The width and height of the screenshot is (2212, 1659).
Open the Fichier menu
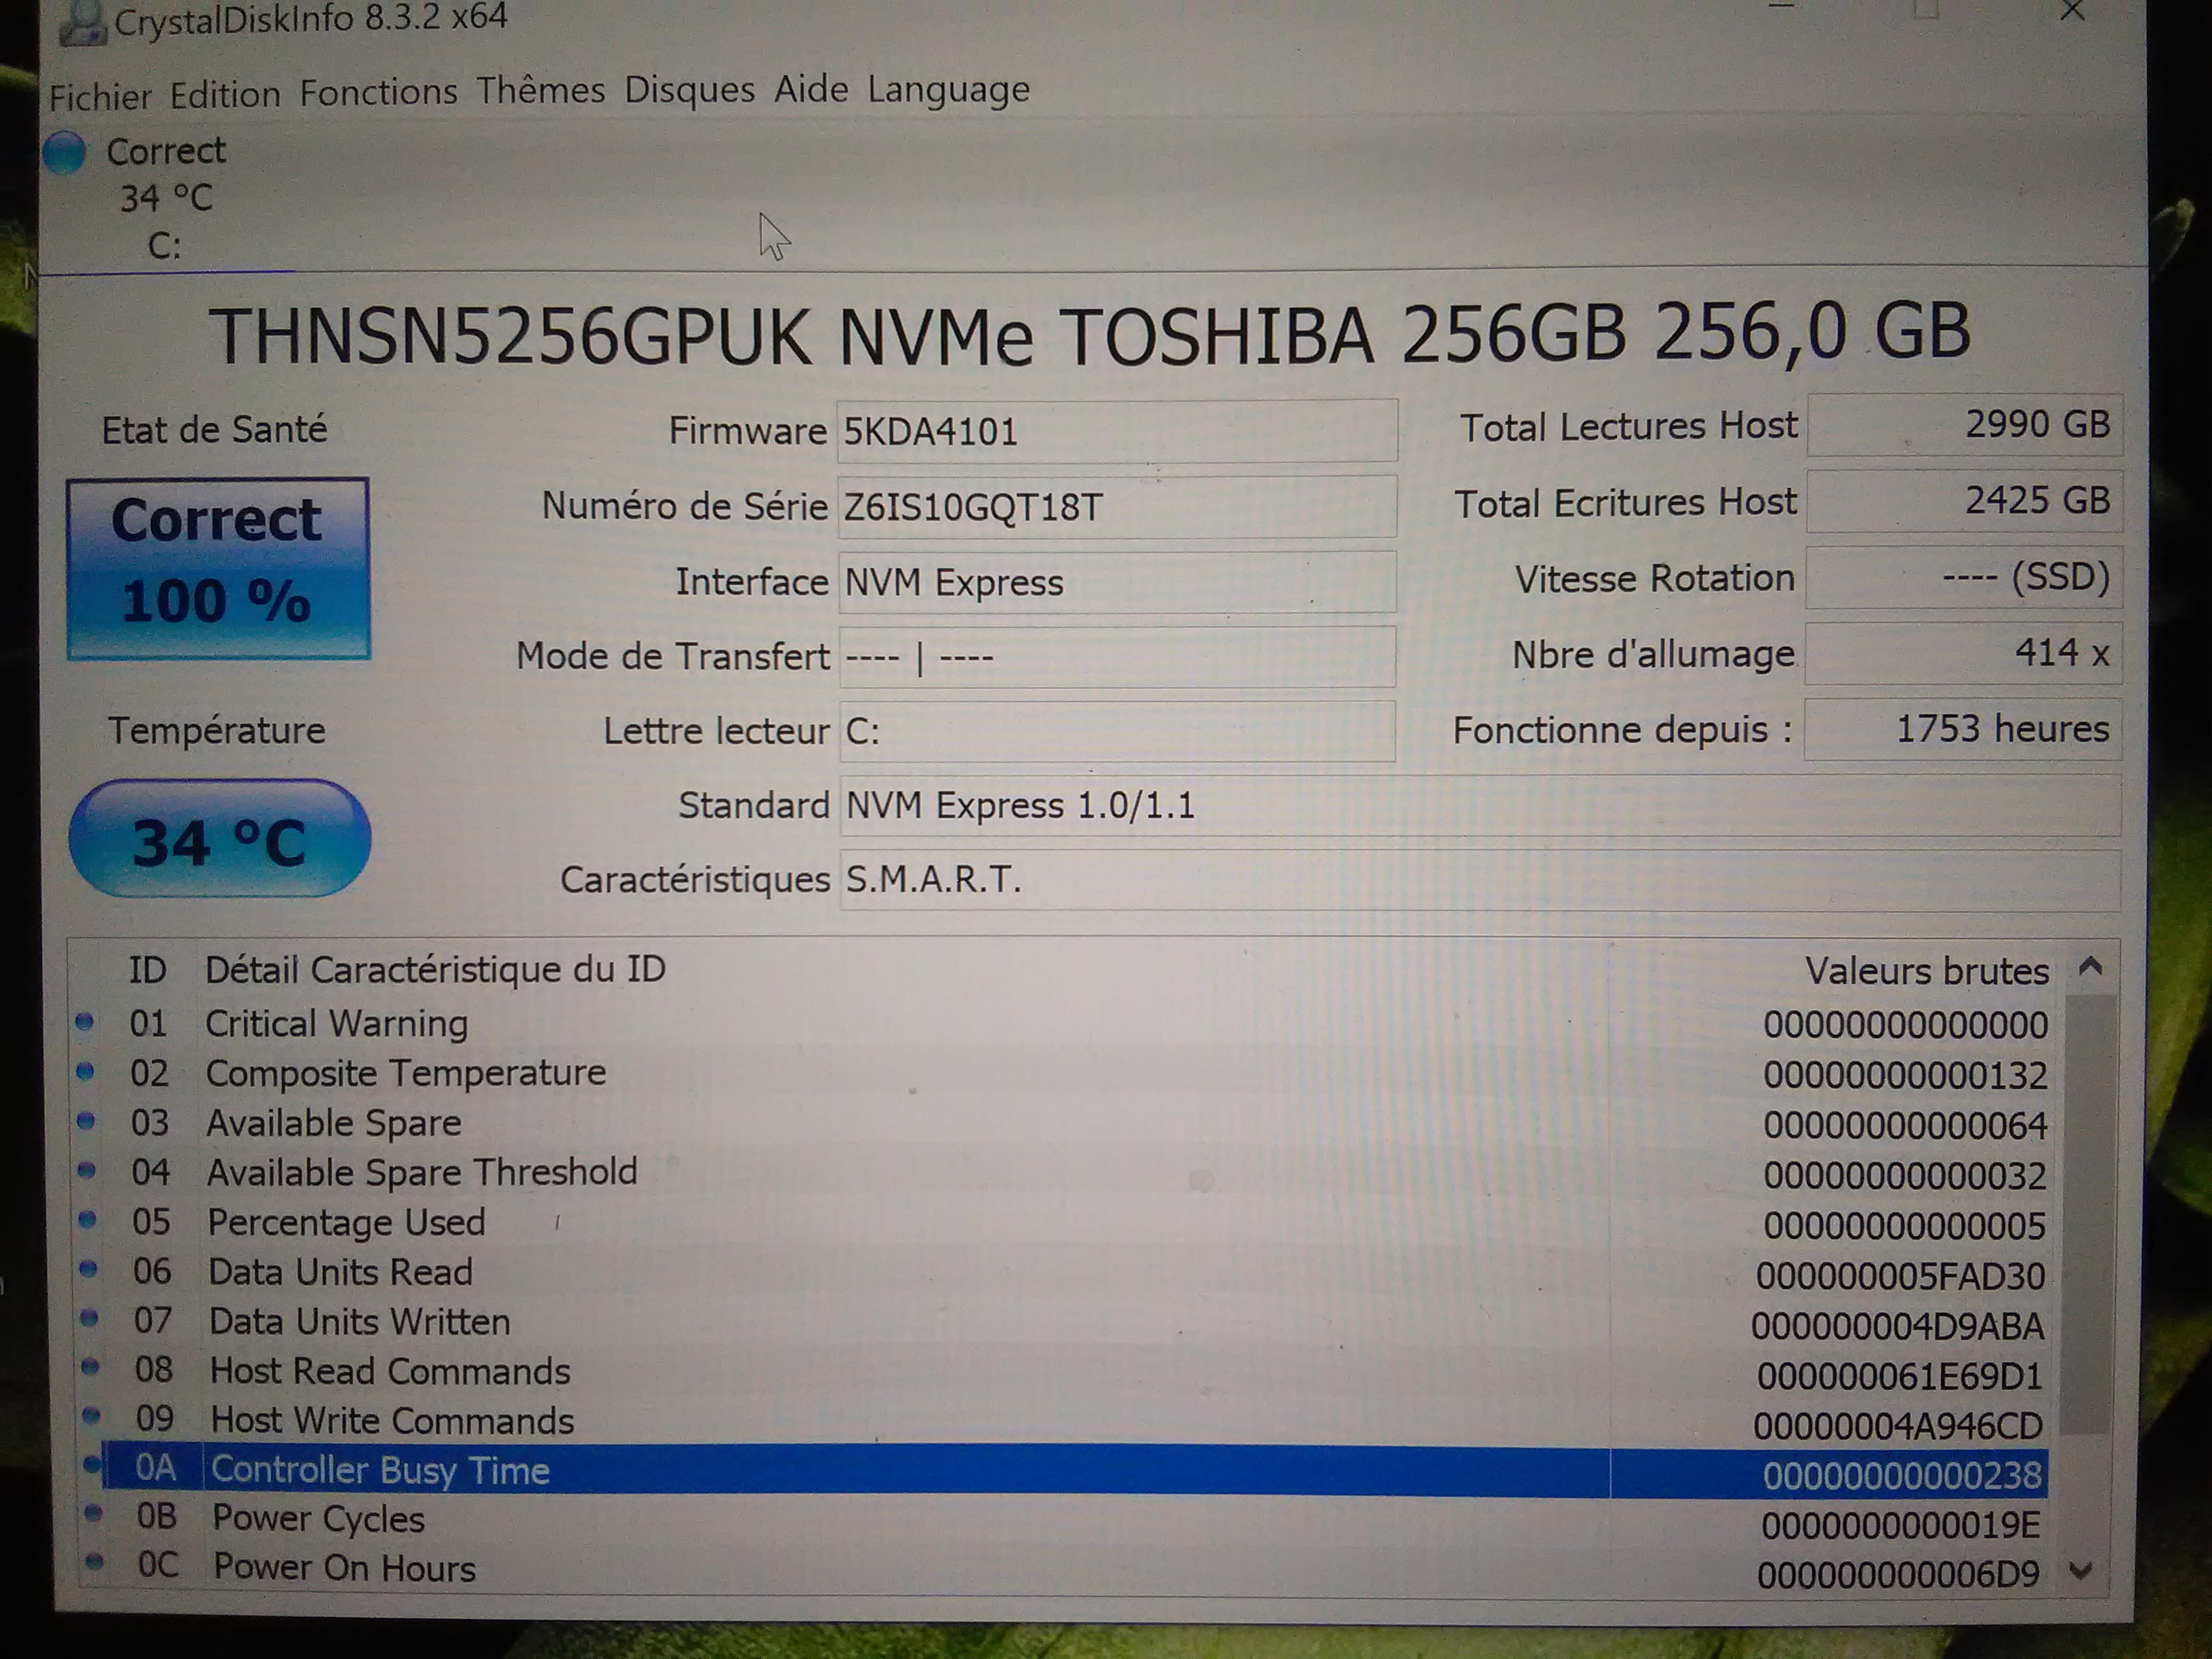[100, 97]
